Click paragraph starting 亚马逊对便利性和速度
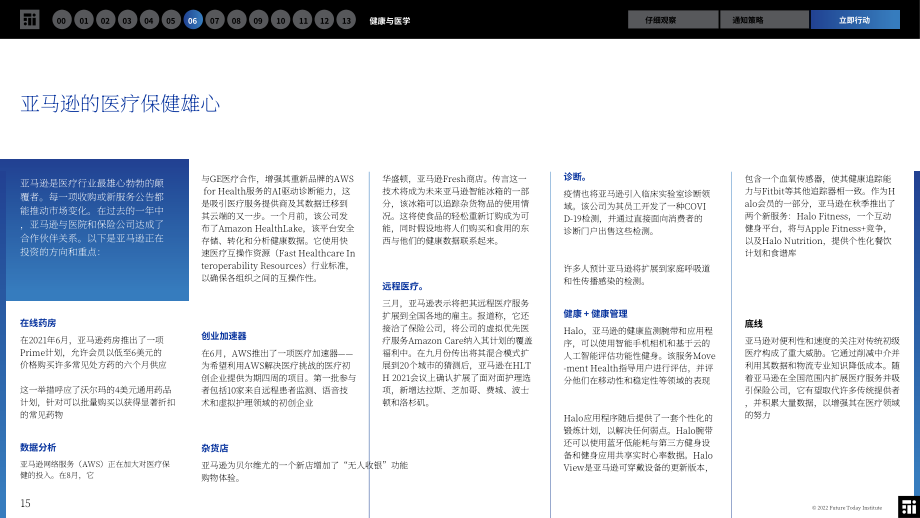This screenshot has height=518, width=920. [x=822, y=377]
